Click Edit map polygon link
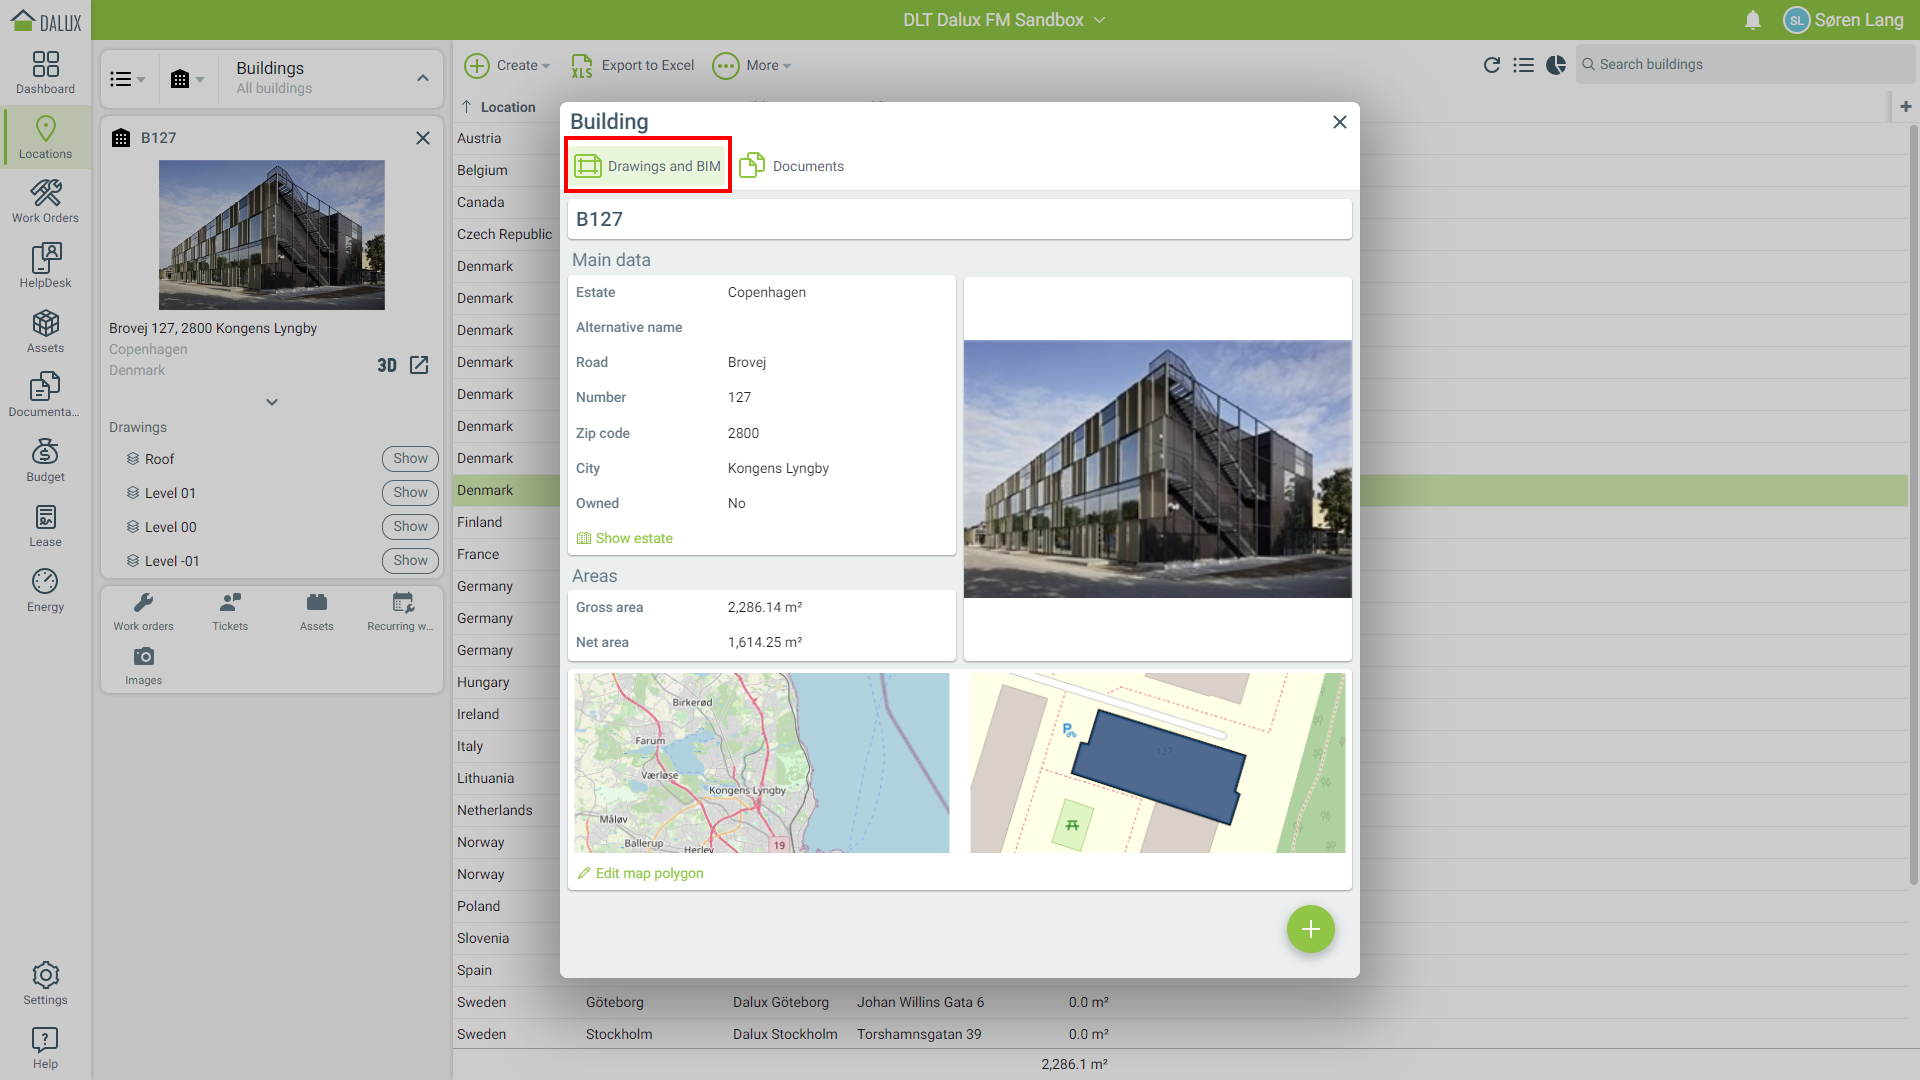The image size is (1920, 1080). pyautogui.click(x=648, y=873)
